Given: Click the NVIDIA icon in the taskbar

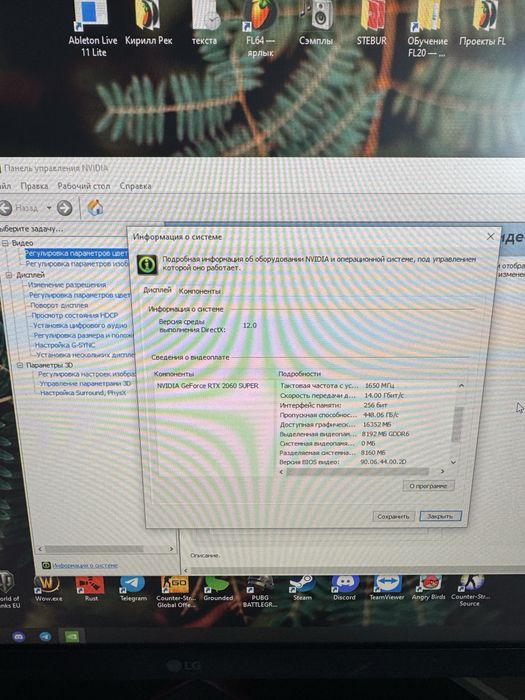Looking at the screenshot, I should point(71,637).
